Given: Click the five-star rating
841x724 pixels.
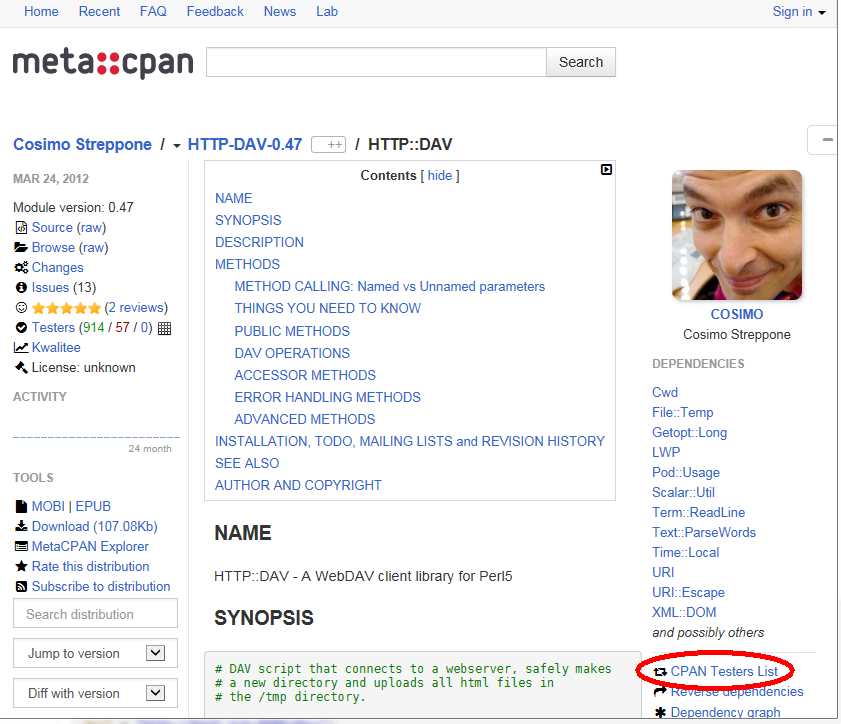Looking at the screenshot, I should coord(67,308).
